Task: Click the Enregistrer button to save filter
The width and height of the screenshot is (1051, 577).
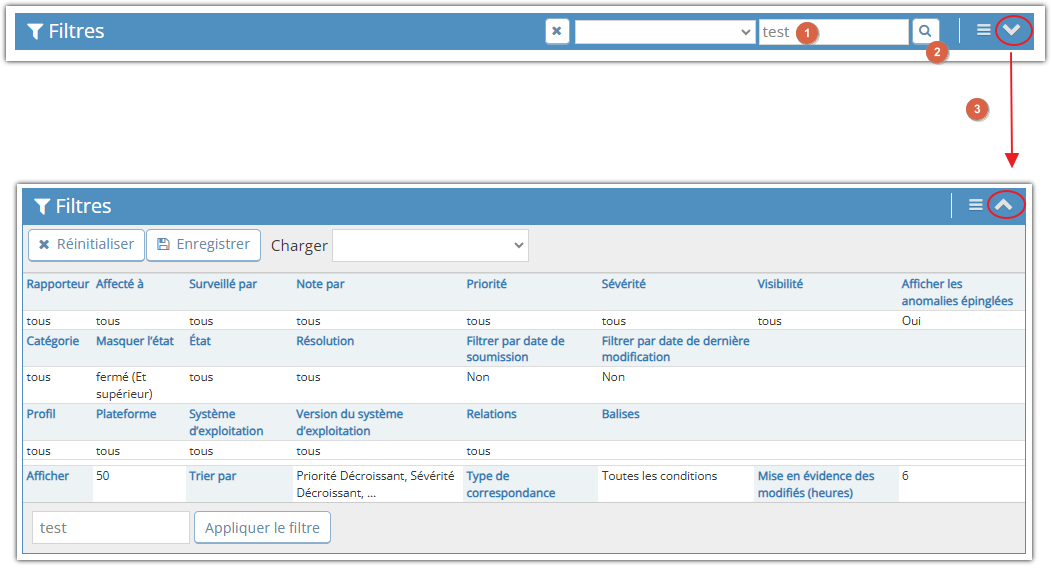Action: coord(204,245)
